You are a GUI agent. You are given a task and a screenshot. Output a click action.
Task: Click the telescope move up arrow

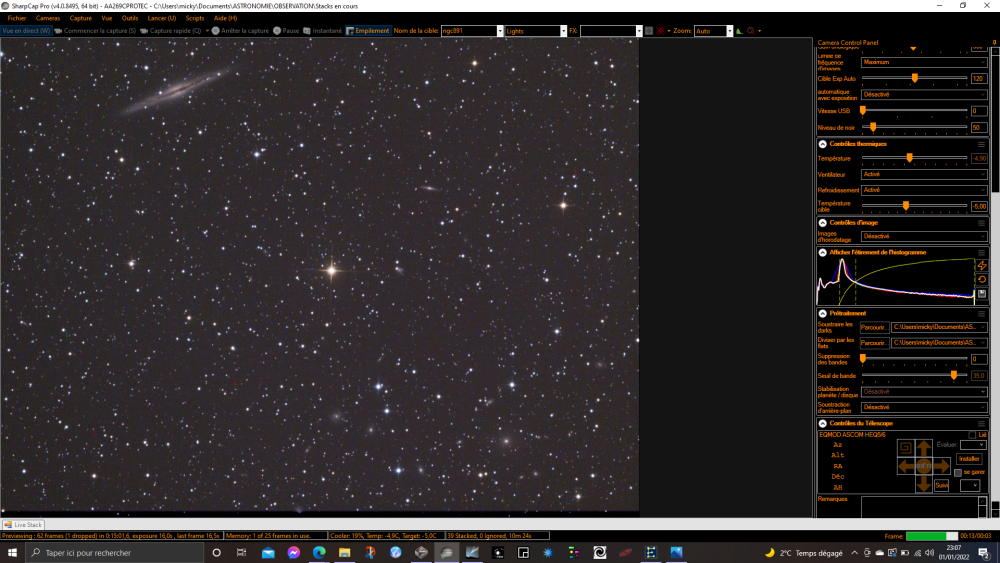[923, 448]
